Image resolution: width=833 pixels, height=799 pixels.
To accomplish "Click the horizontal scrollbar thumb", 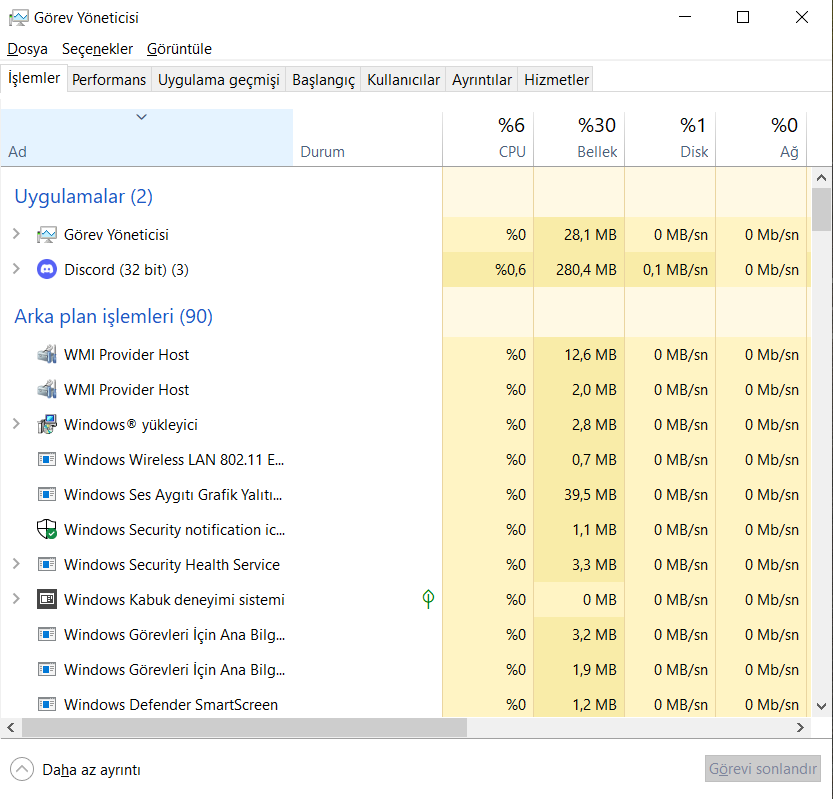I will (x=244, y=727).
